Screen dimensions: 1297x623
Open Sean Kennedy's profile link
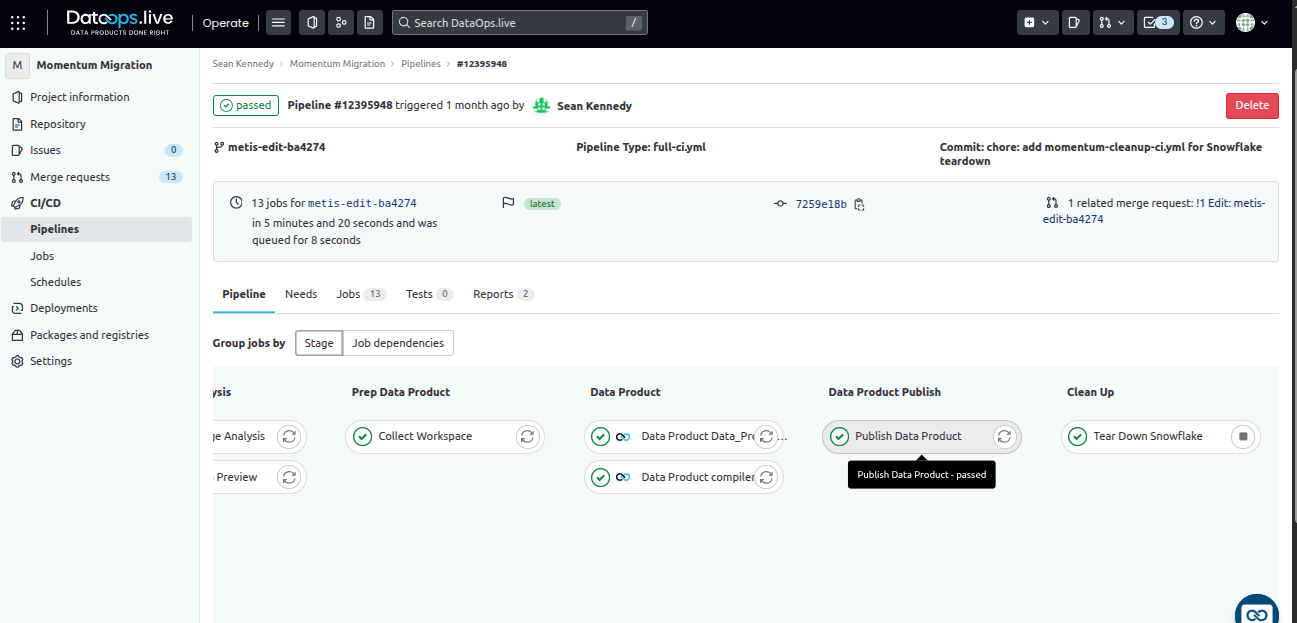594,106
